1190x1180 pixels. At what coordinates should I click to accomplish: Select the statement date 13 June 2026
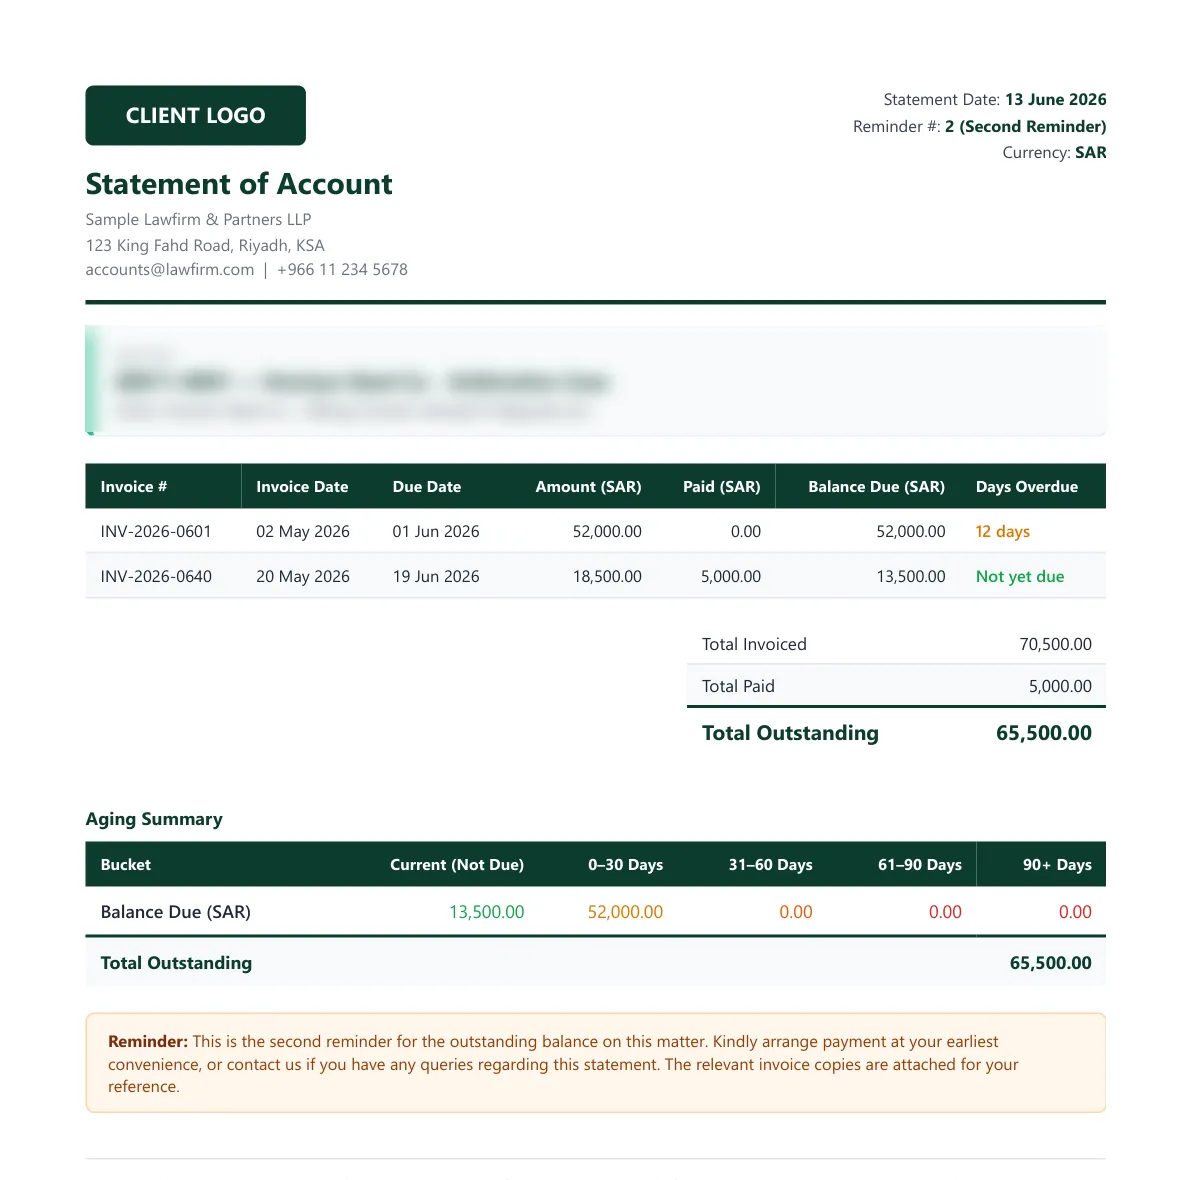1055,99
